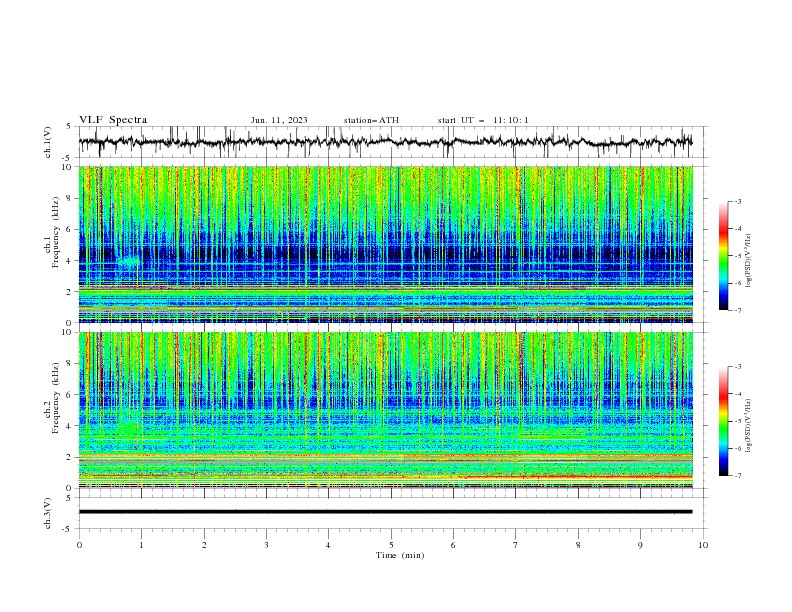The image size is (792, 612).
Task: Click the time axis tick label '7'
Action: 516,545
